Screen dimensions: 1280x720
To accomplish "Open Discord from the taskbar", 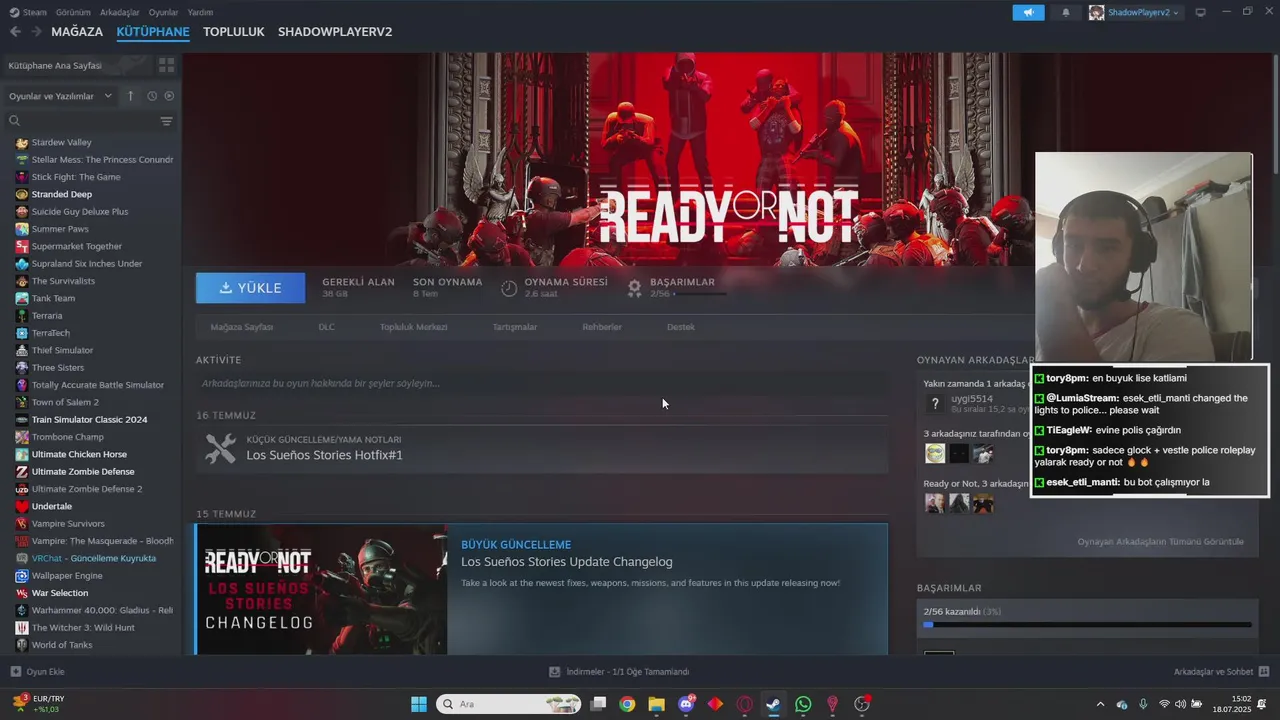I will (x=686, y=704).
